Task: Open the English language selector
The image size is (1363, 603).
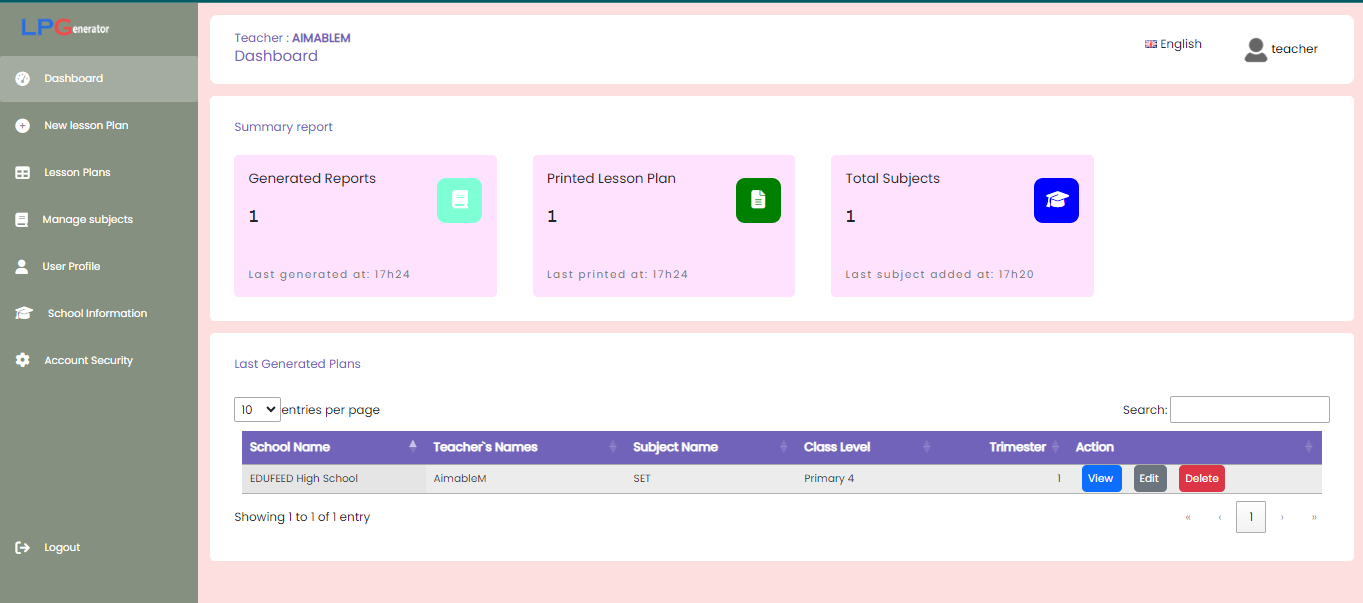Action: click(1174, 44)
